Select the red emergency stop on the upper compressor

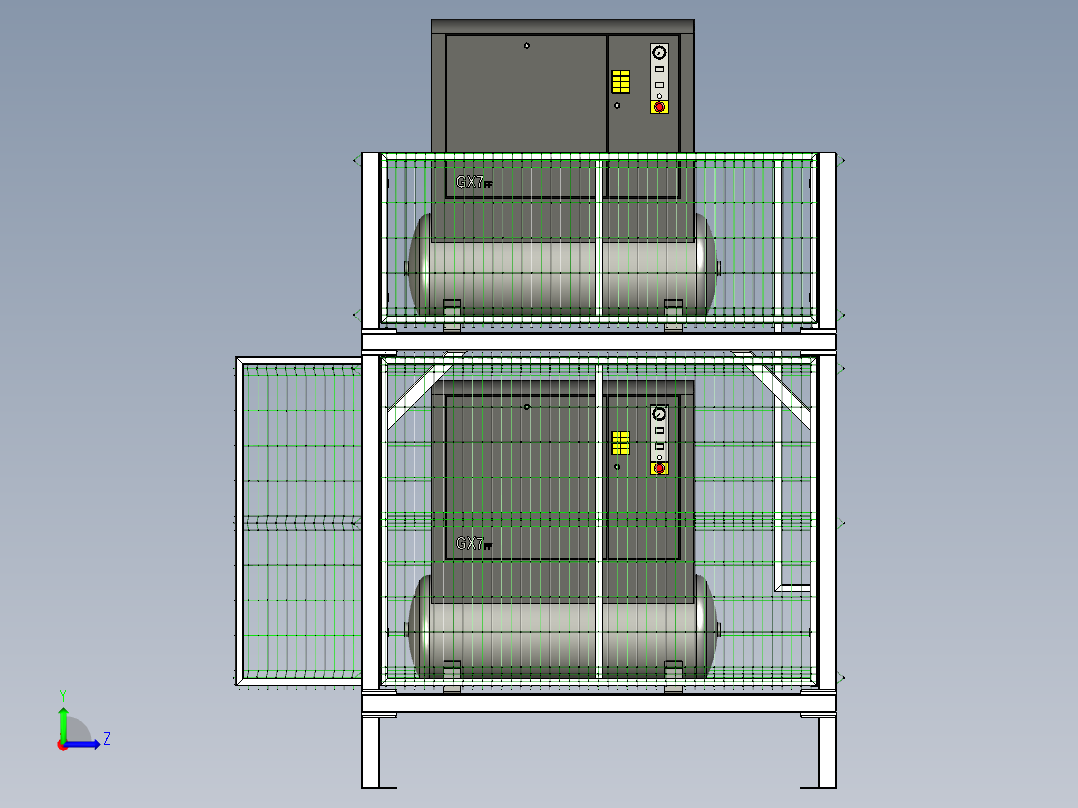tap(659, 107)
